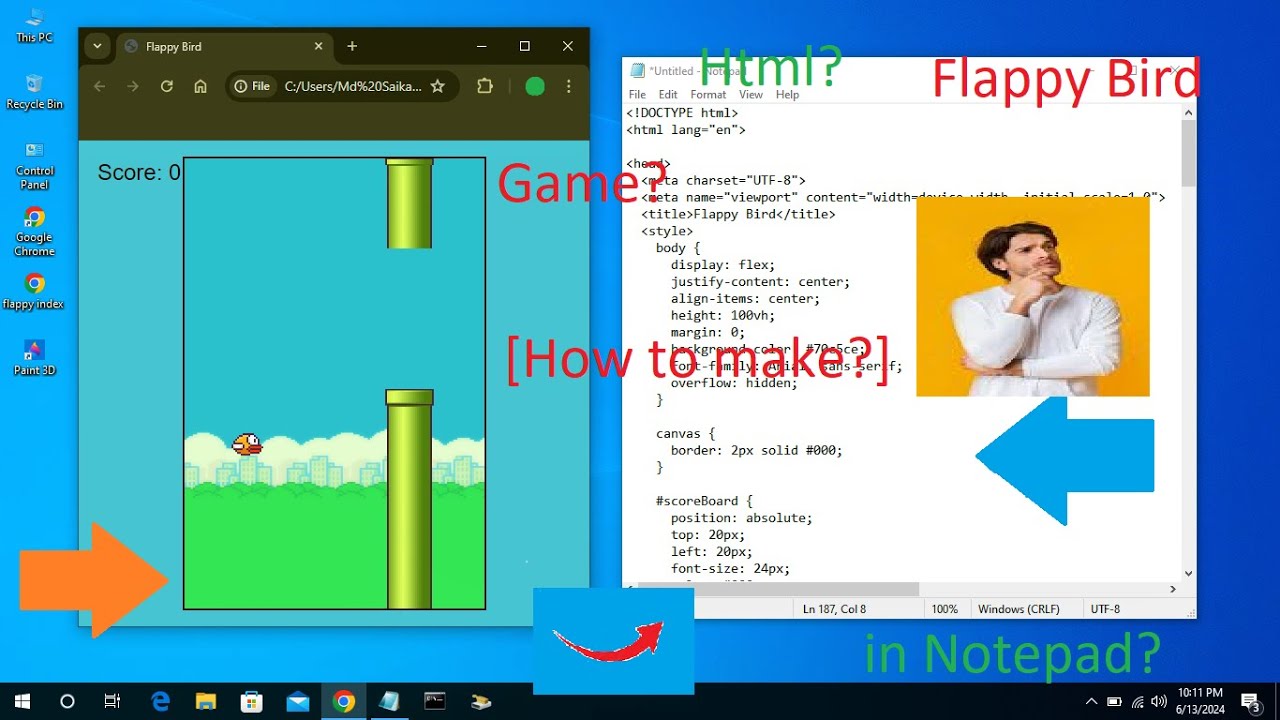Open Notepad's View menu
Image resolution: width=1280 pixels, height=720 pixels.
[x=751, y=95]
